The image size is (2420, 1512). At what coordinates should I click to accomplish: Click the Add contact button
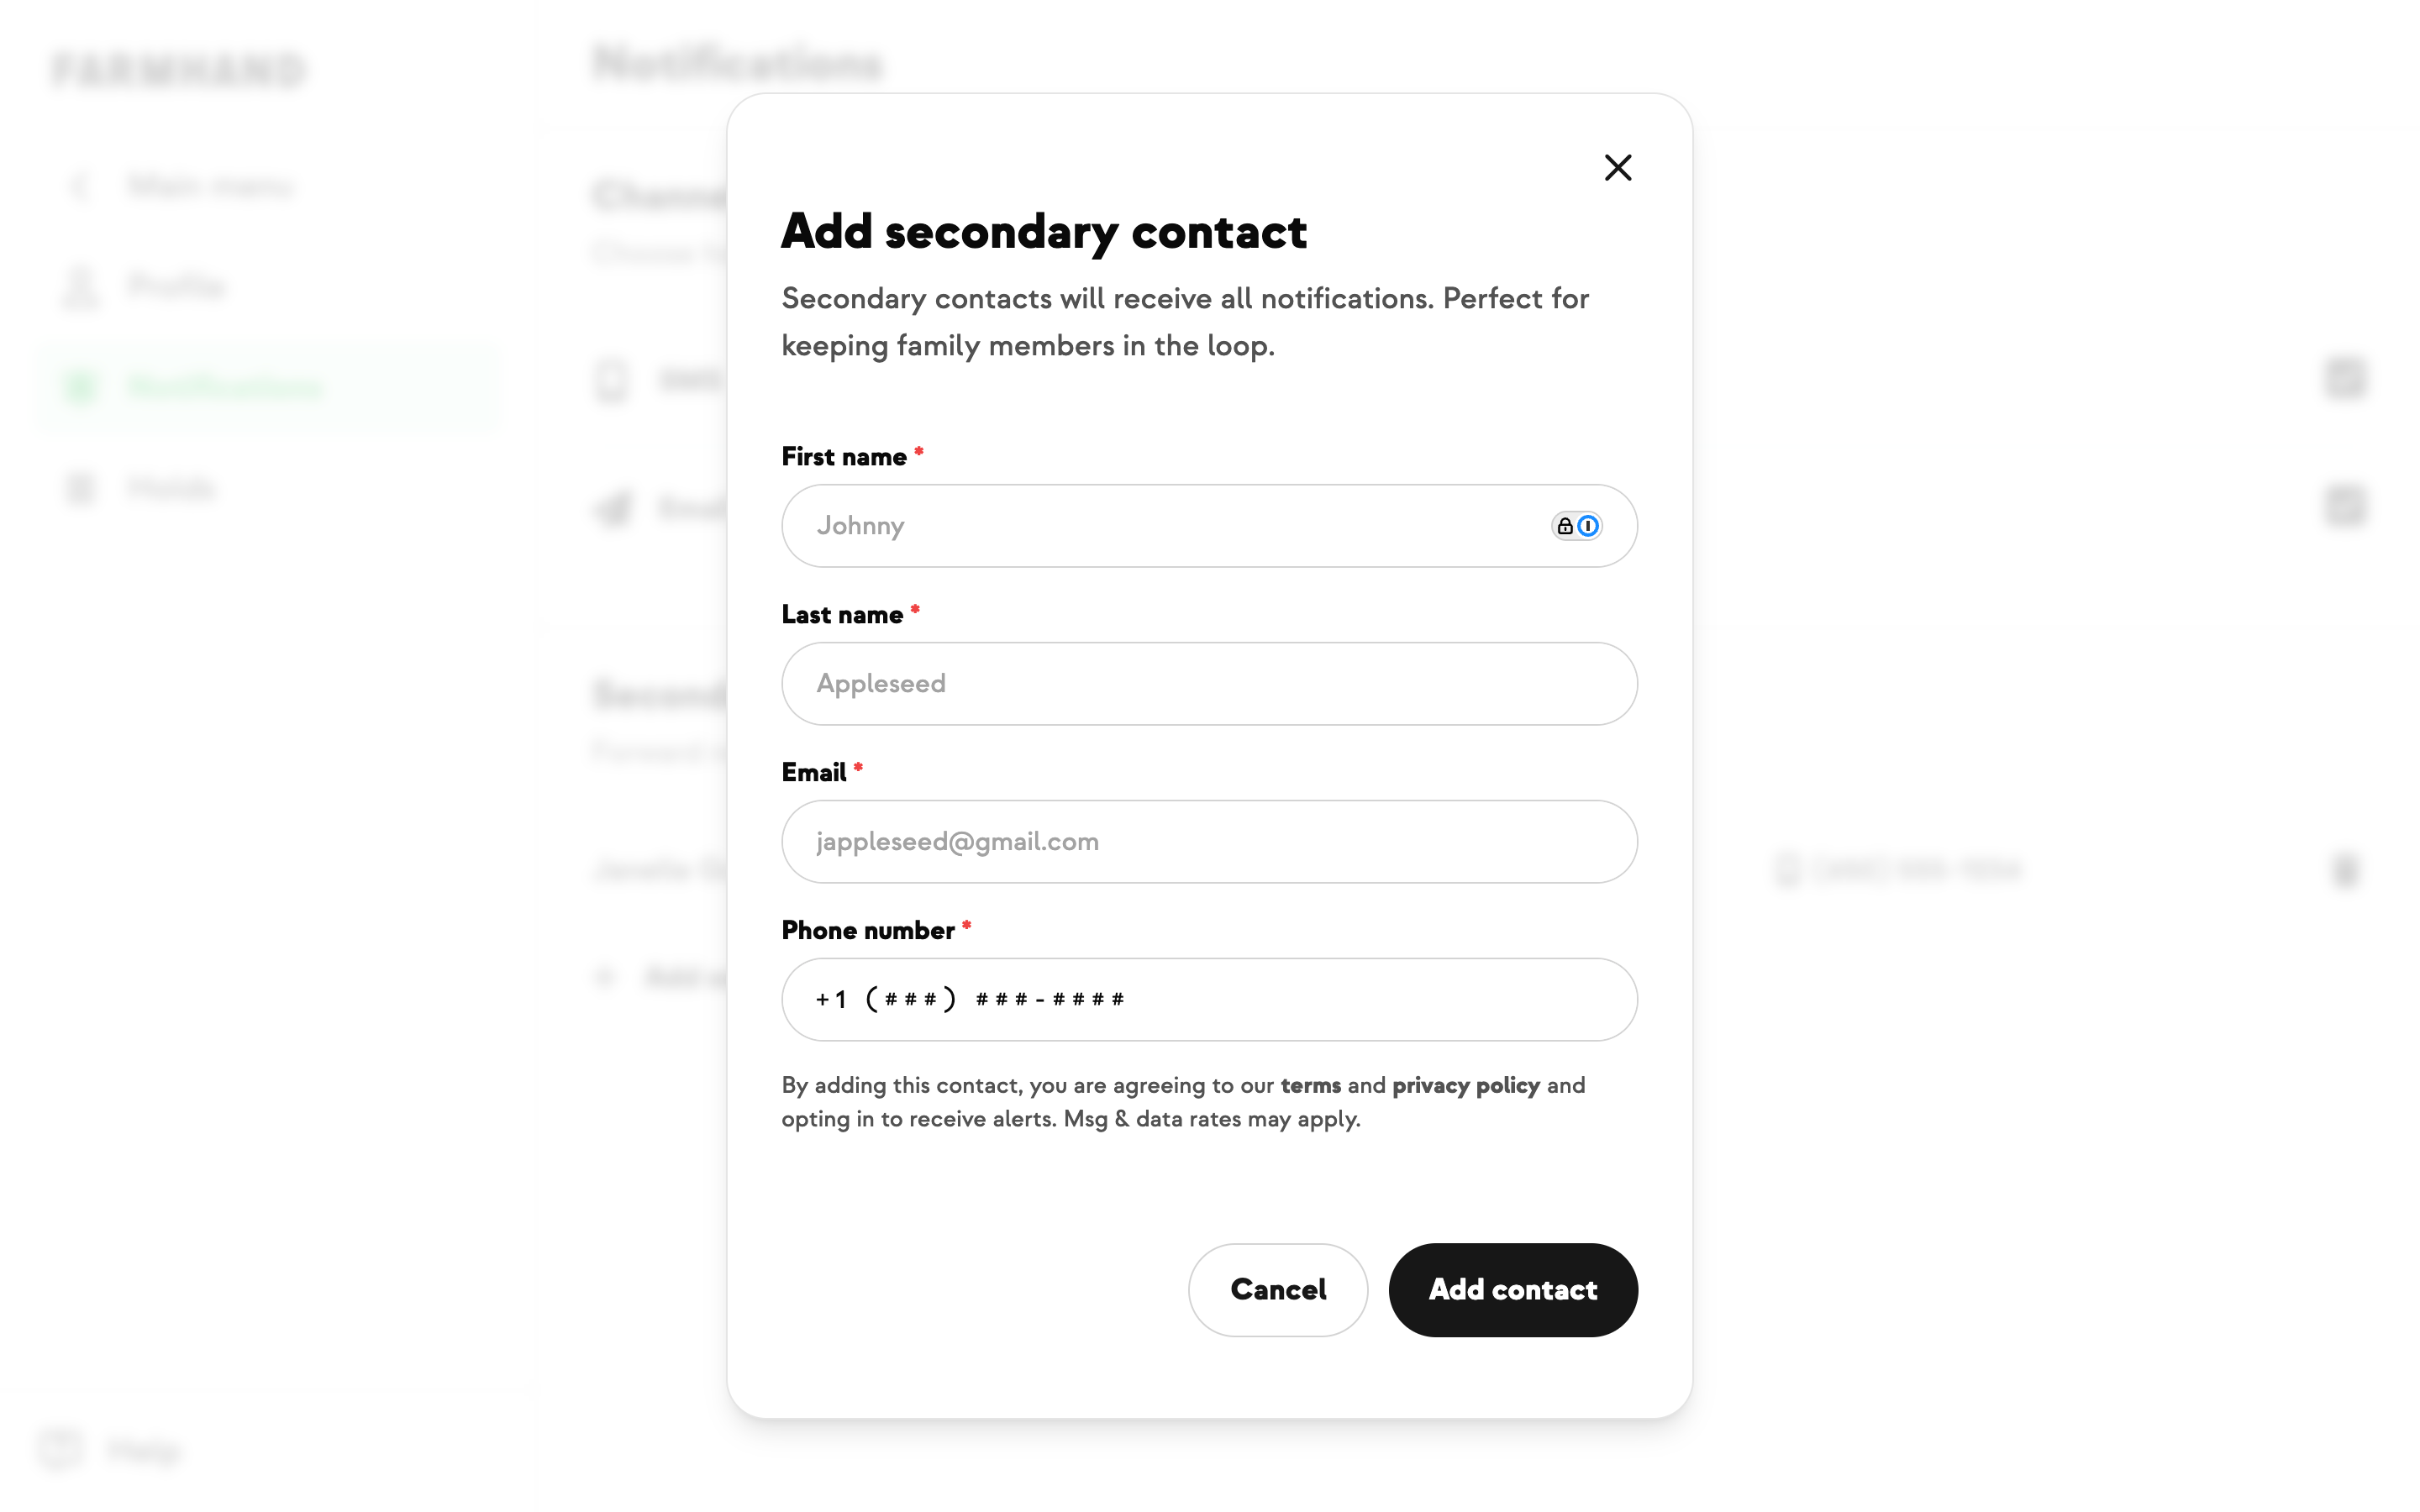(1512, 1290)
